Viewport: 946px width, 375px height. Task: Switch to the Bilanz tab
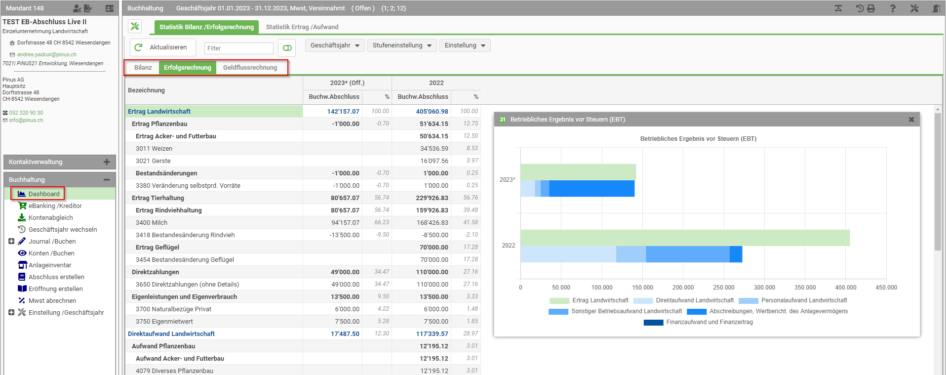(143, 68)
